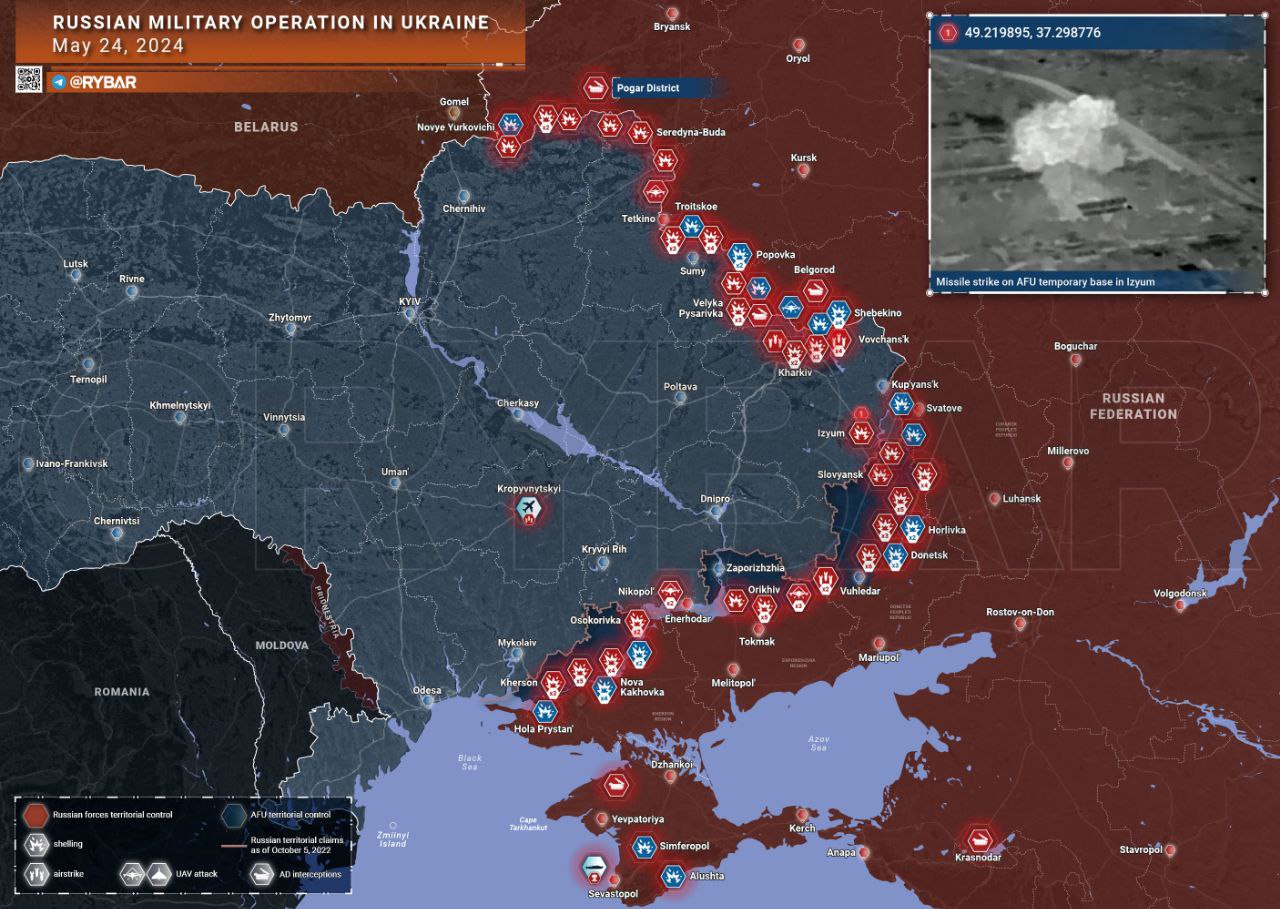
Task: Open the Izyum missile strike thumbnail image
Action: [1097, 160]
